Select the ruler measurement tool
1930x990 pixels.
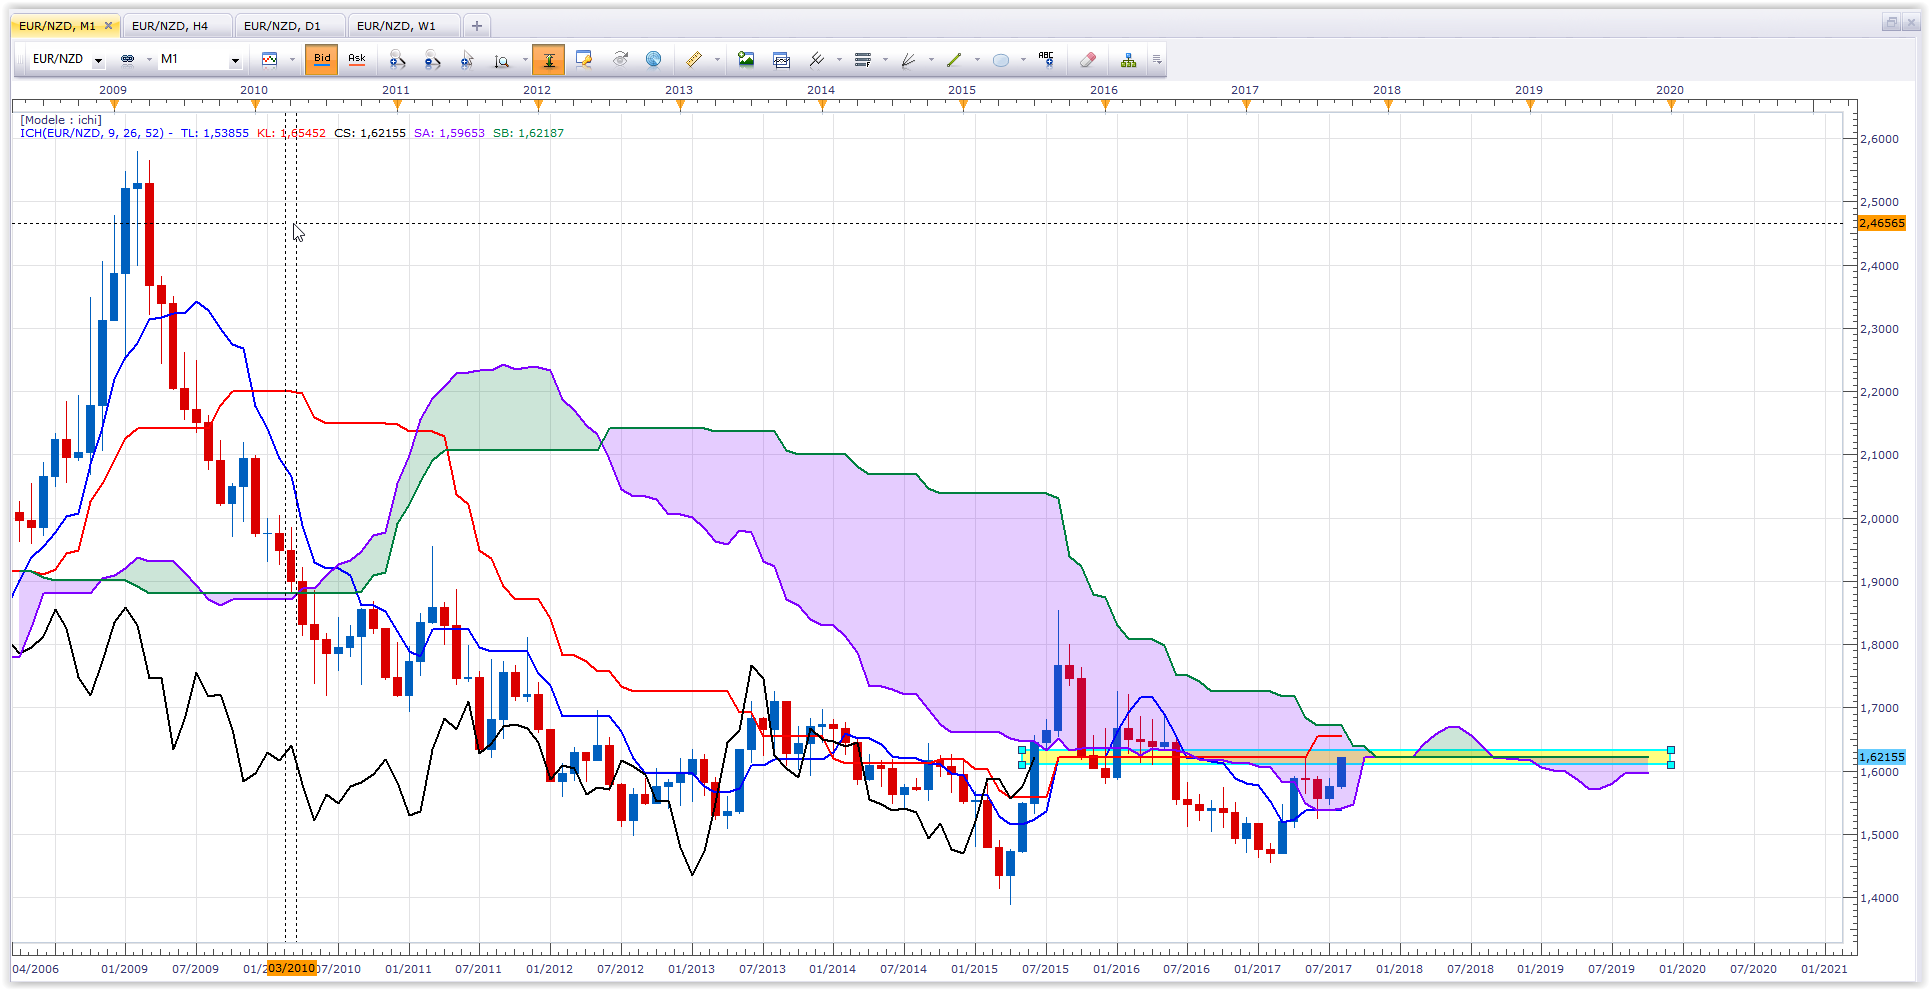(694, 60)
